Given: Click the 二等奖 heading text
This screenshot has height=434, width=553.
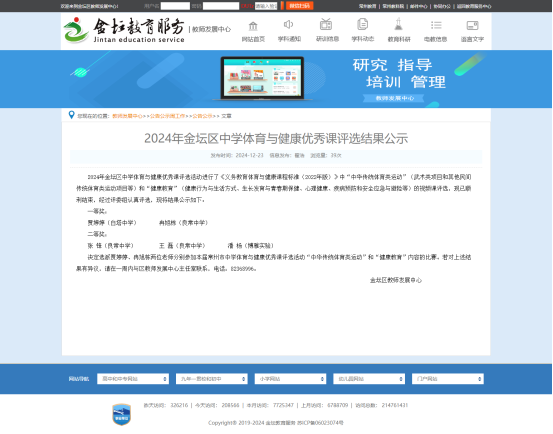Looking at the screenshot, I should 97,234.
